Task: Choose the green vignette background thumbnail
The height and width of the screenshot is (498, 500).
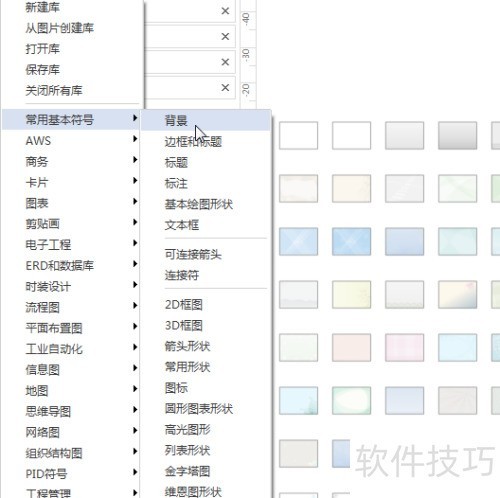Action: [351, 400]
